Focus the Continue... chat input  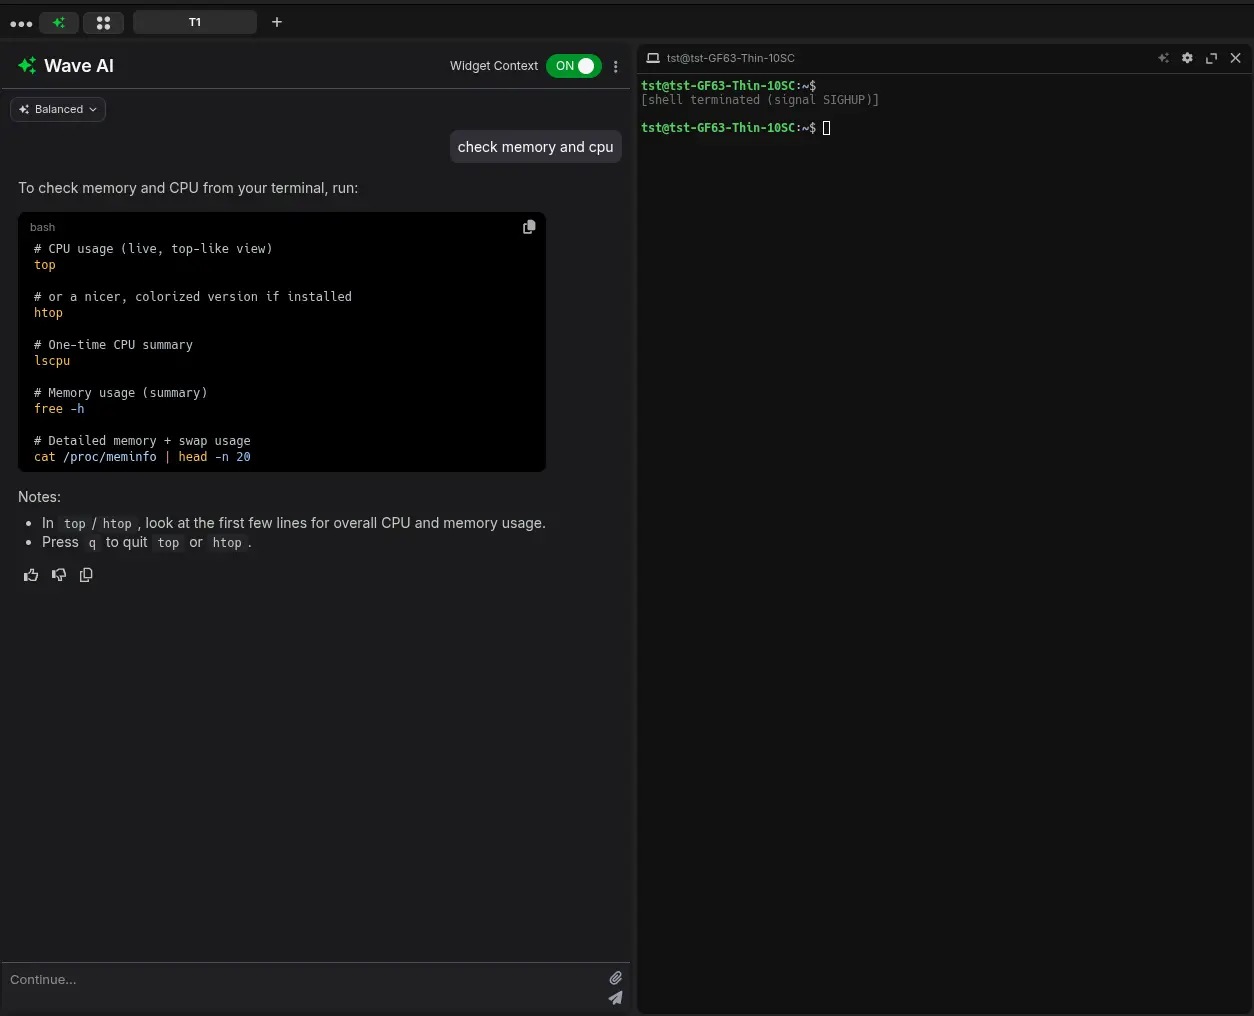303,980
